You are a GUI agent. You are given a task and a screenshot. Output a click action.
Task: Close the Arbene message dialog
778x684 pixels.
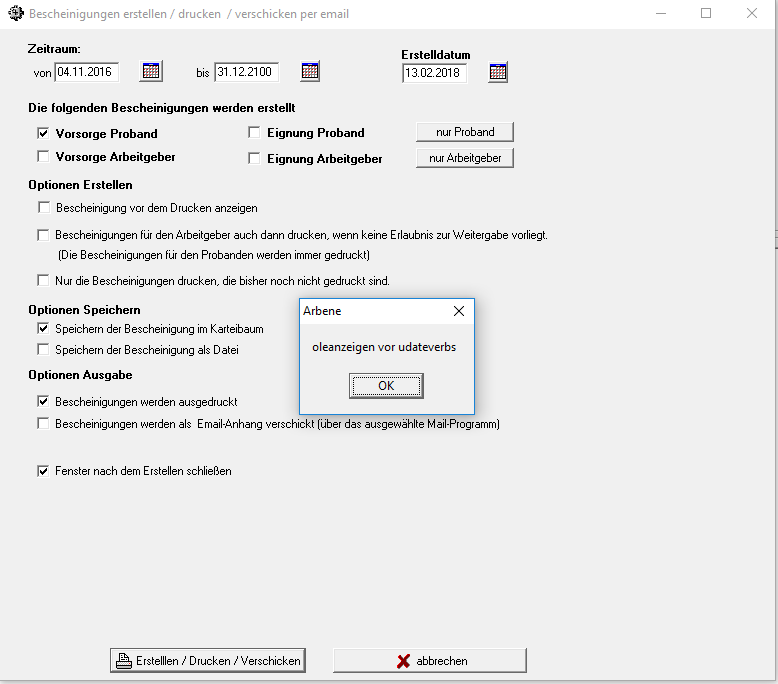point(458,311)
